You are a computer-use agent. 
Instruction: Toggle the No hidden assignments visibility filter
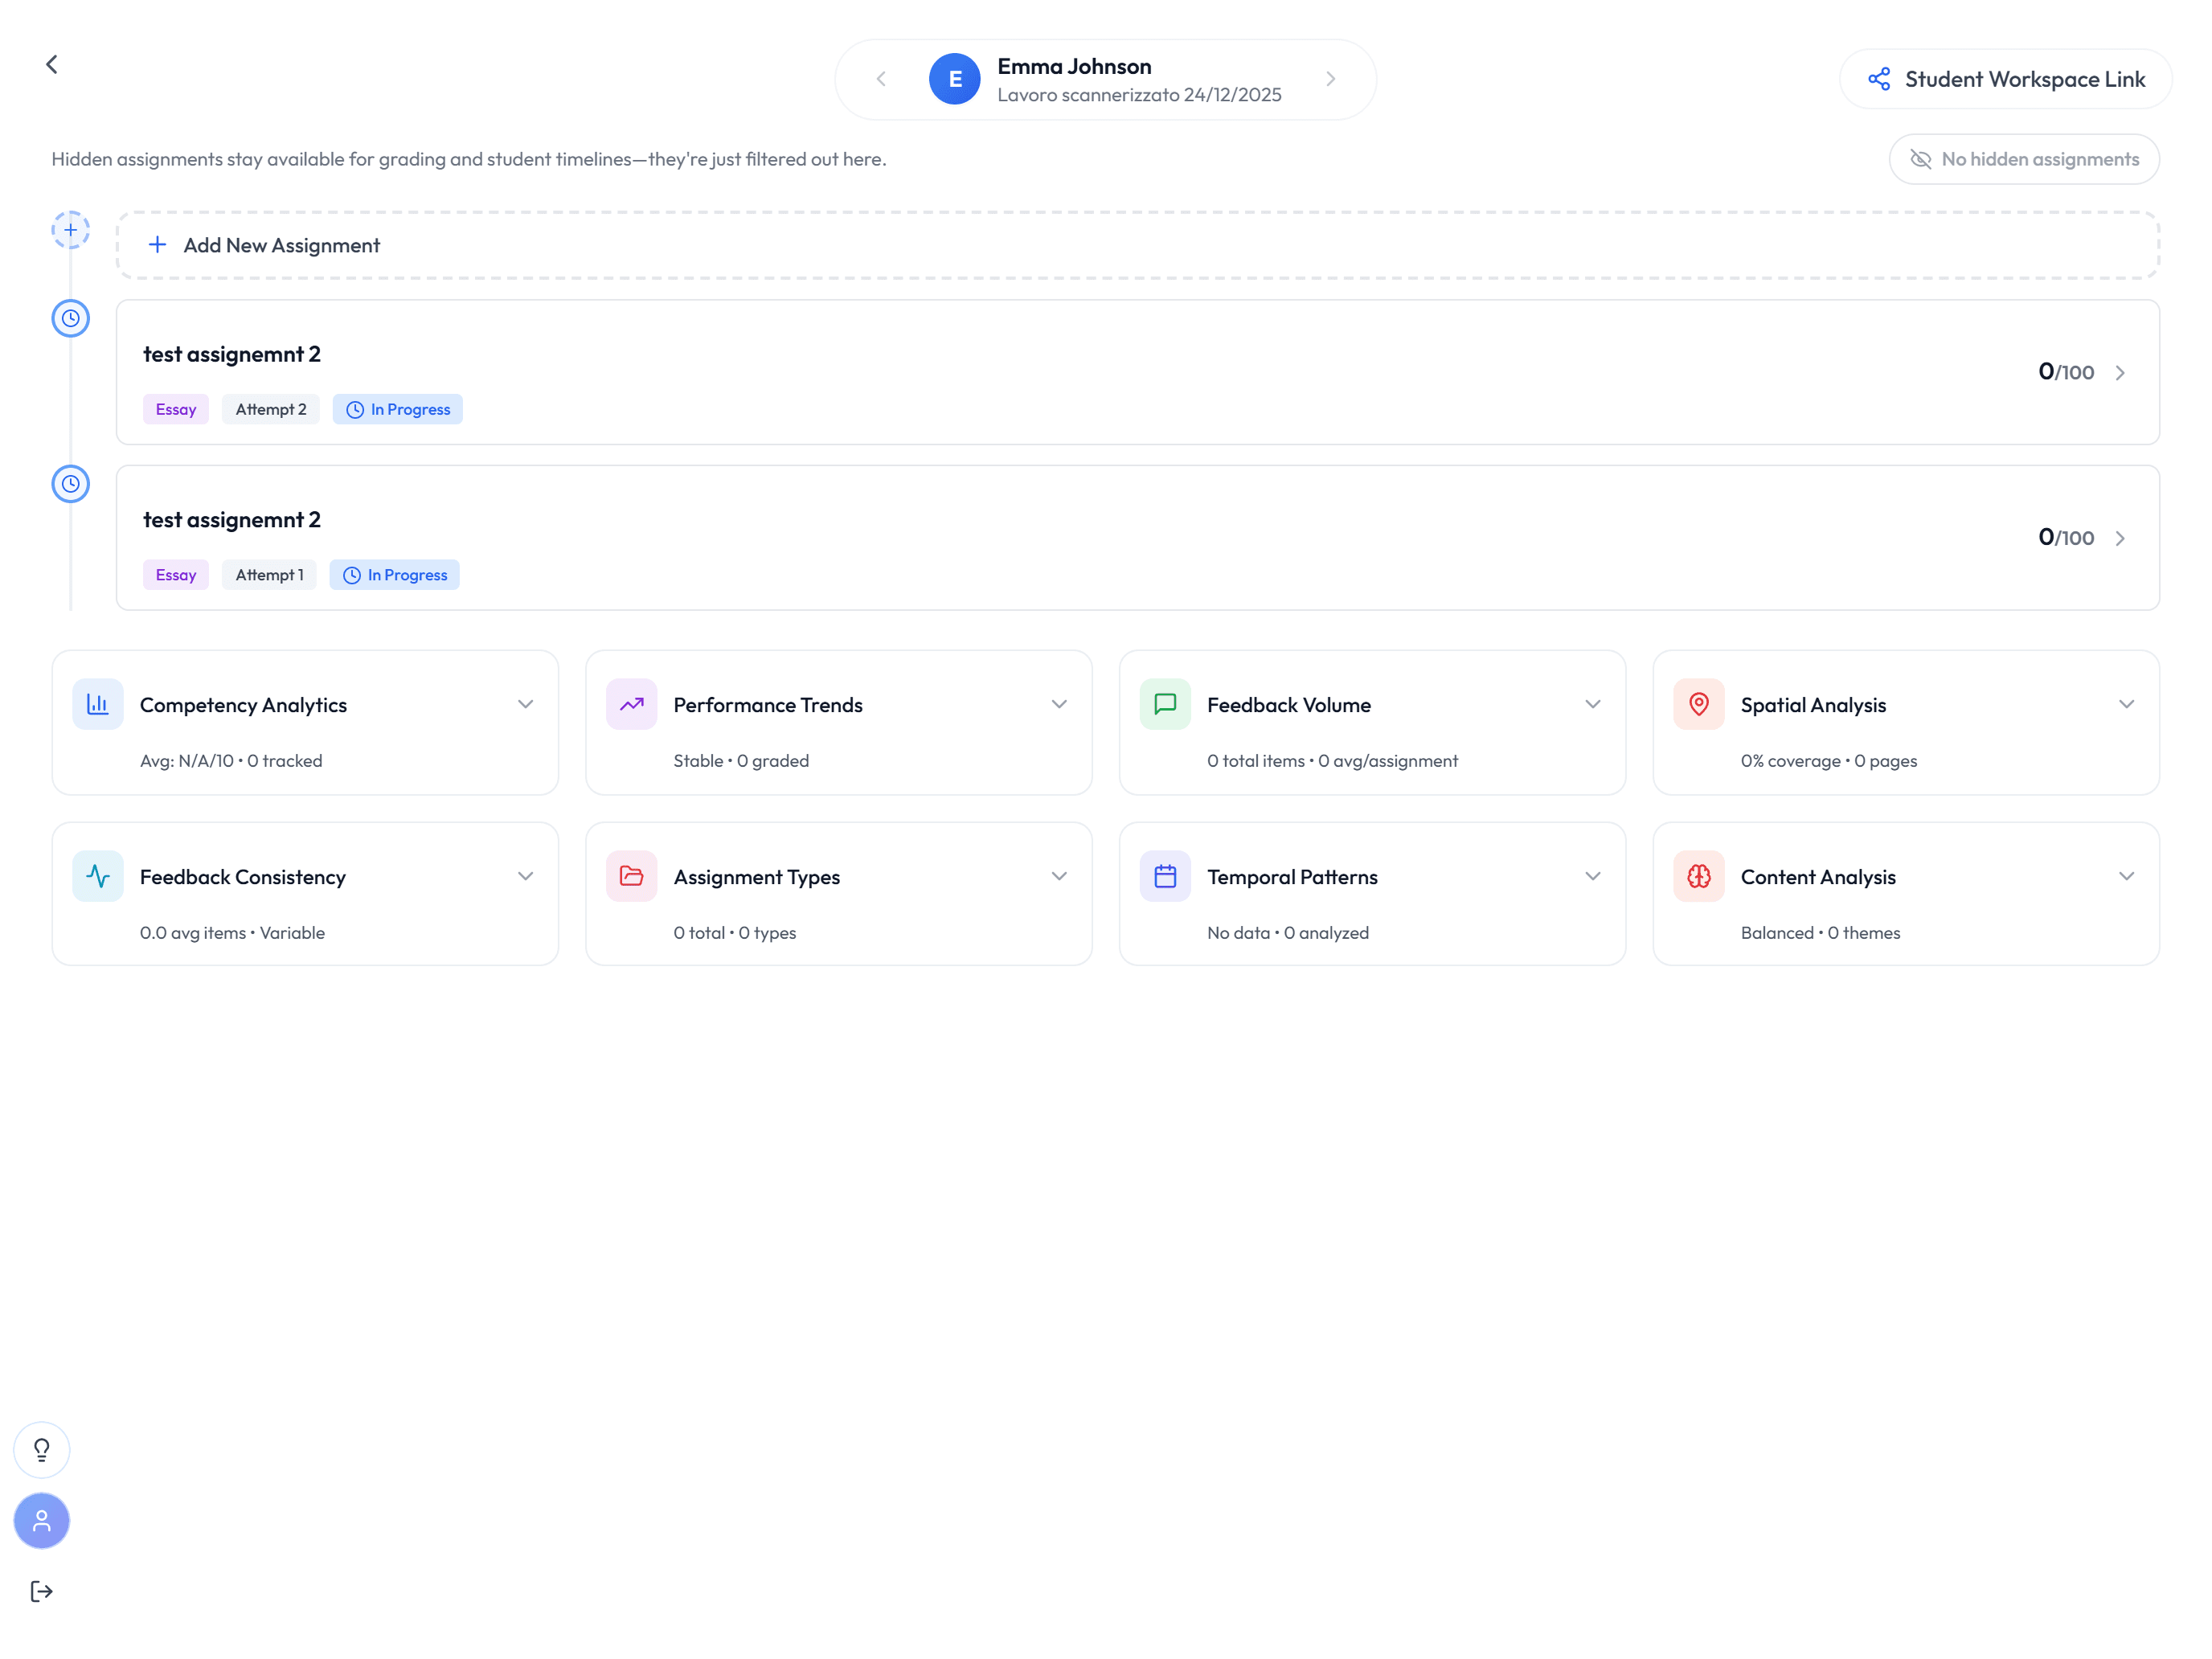(x=2023, y=158)
